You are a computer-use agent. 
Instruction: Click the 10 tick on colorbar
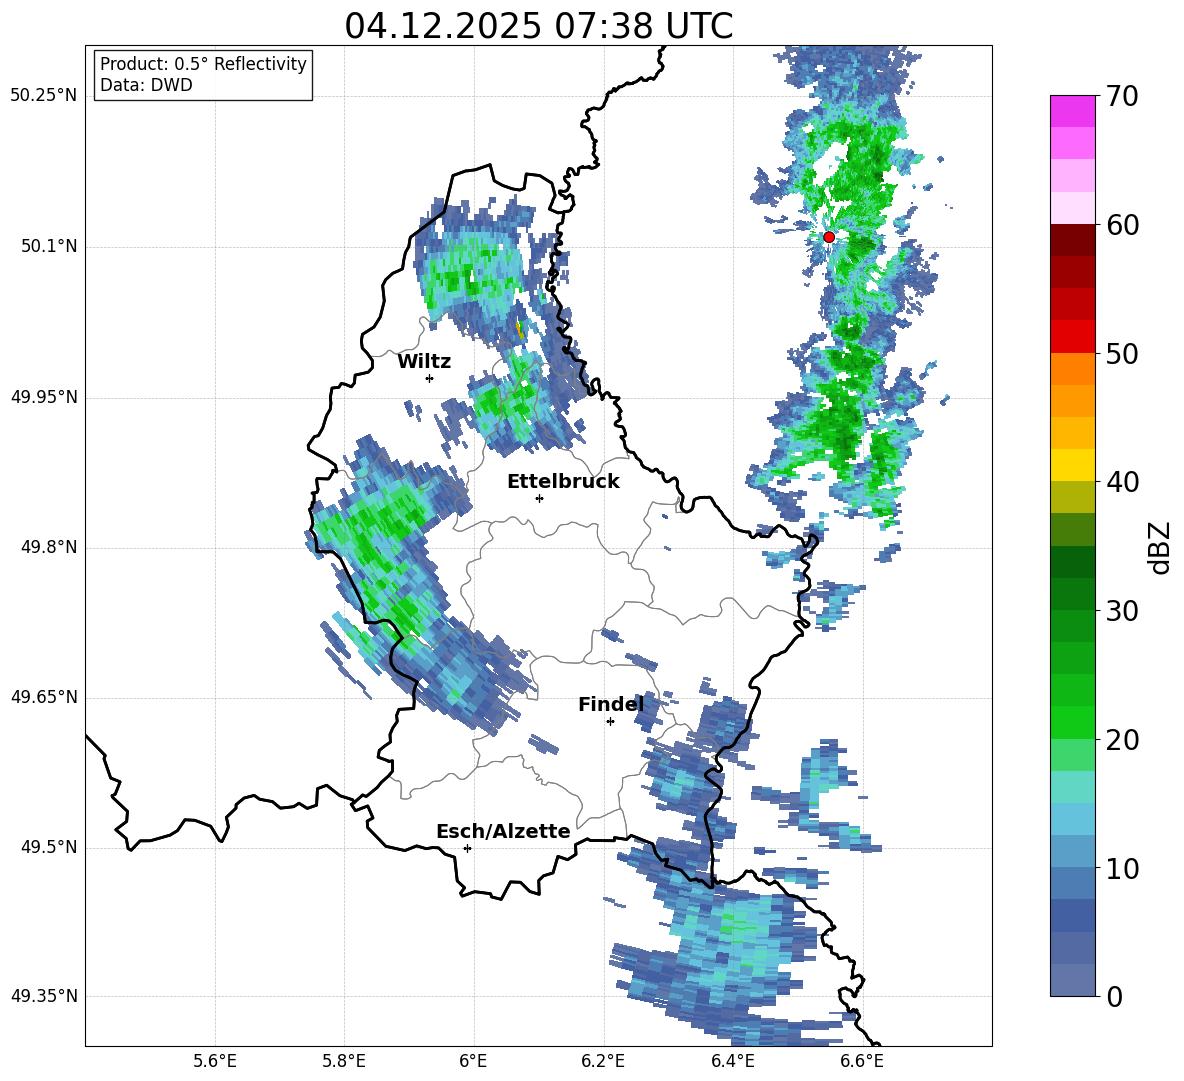pyautogui.click(x=1122, y=868)
